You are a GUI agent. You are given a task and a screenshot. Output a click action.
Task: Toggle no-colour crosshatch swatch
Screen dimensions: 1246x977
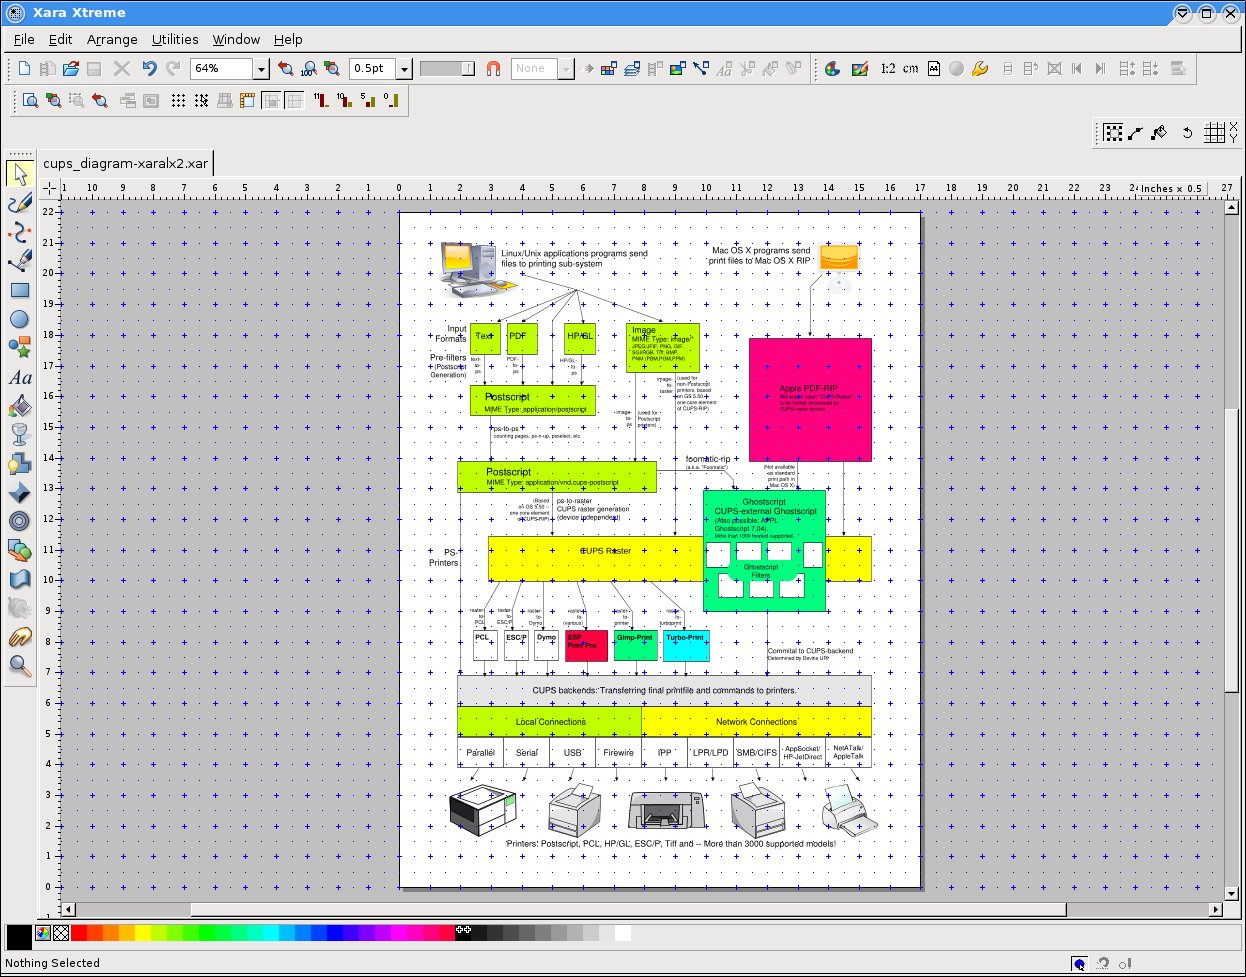pyautogui.click(x=61, y=933)
